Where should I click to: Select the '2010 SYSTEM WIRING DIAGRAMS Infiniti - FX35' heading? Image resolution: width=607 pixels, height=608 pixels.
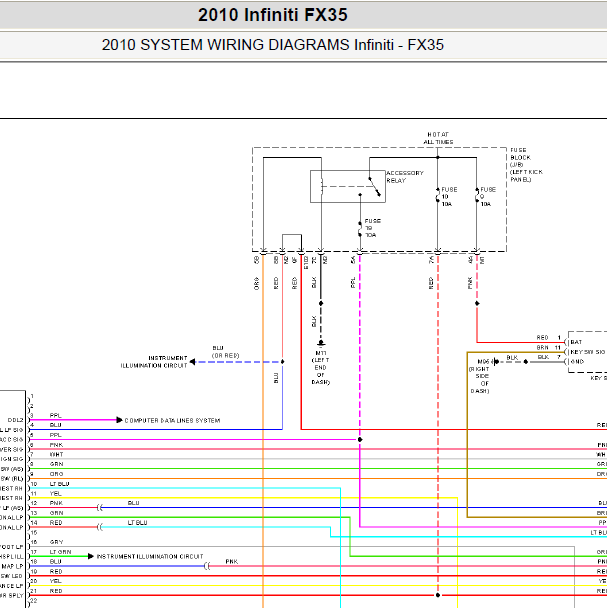coord(273,45)
